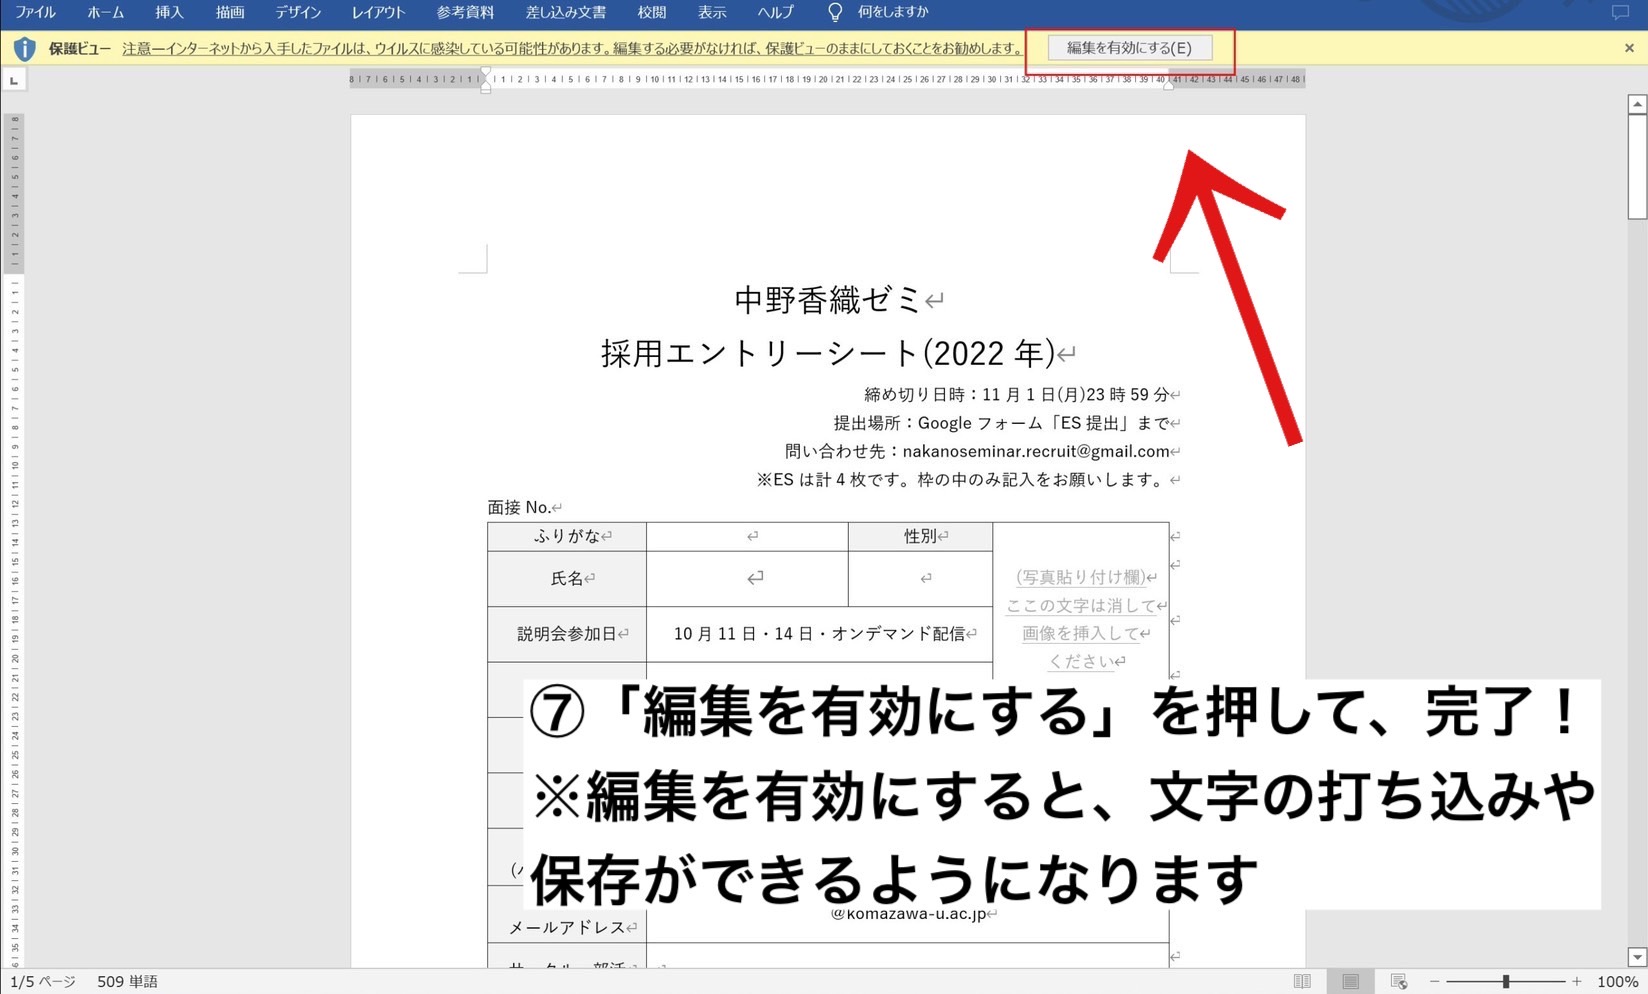Switch to the 挿入 tab

(x=169, y=12)
